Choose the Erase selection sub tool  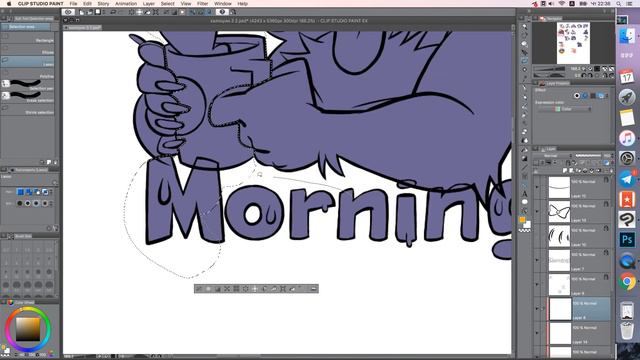tap(28, 97)
